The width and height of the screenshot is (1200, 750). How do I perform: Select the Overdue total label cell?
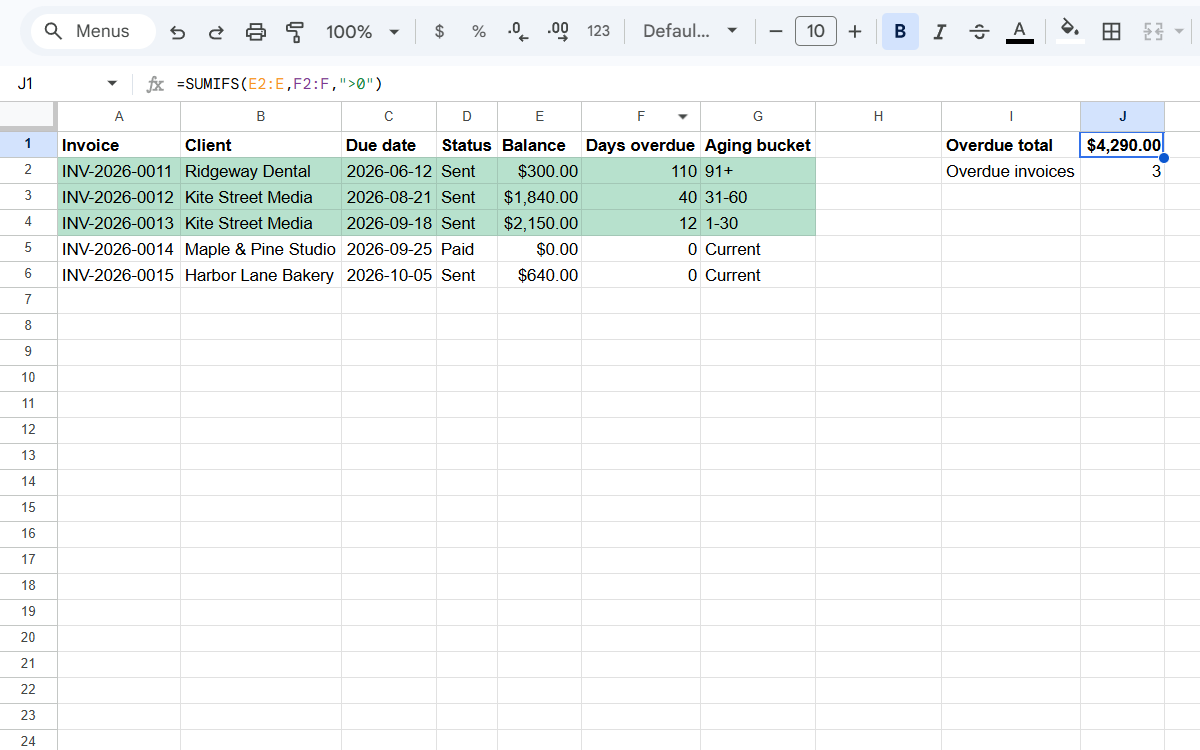[1011, 145]
